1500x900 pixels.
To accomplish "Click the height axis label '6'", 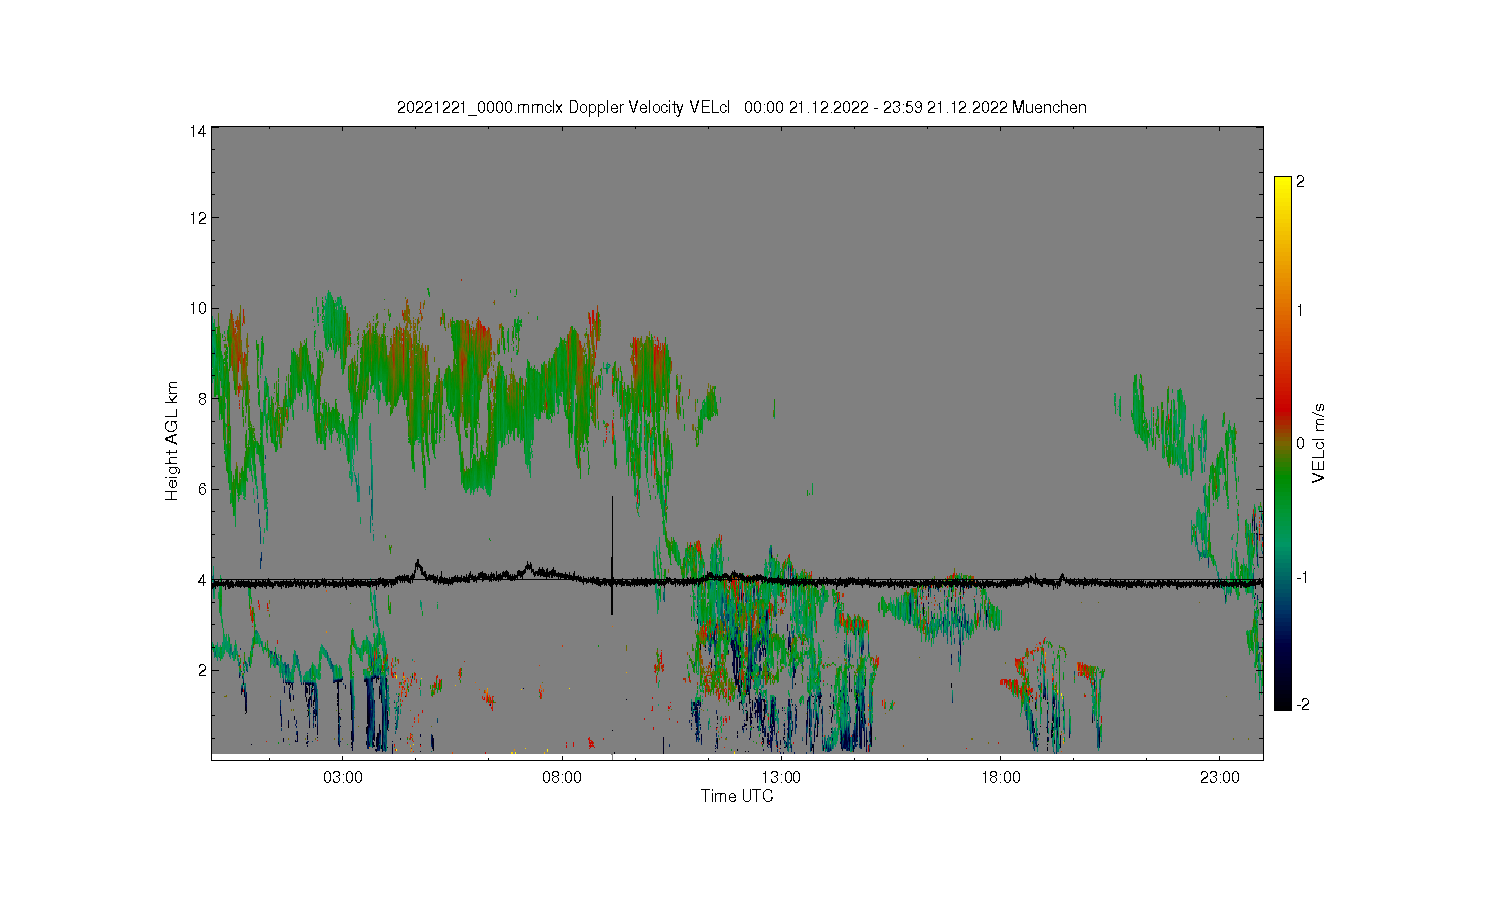I will (x=202, y=489).
